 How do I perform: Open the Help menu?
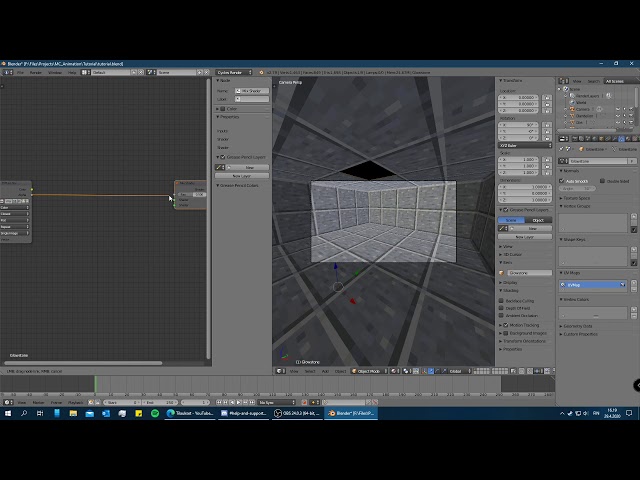(x=72, y=72)
